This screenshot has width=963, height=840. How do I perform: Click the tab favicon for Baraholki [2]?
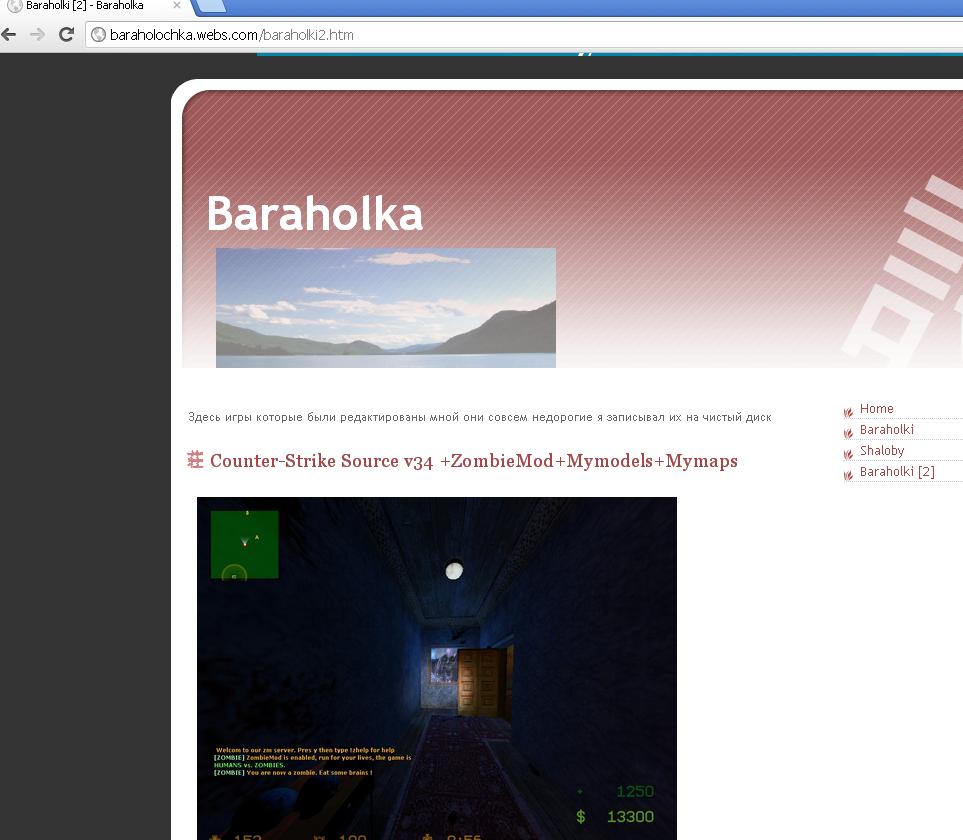(x=14, y=6)
